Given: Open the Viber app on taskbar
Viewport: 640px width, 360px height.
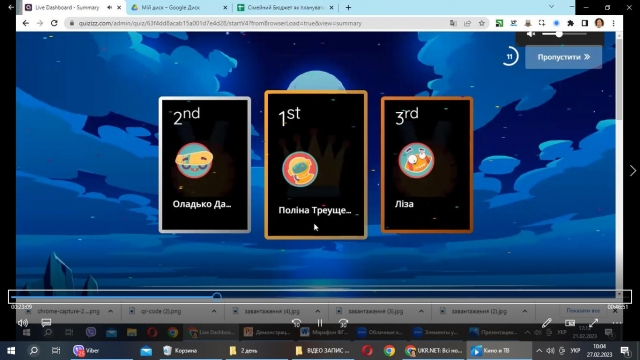Looking at the screenshot, I should point(86,351).
